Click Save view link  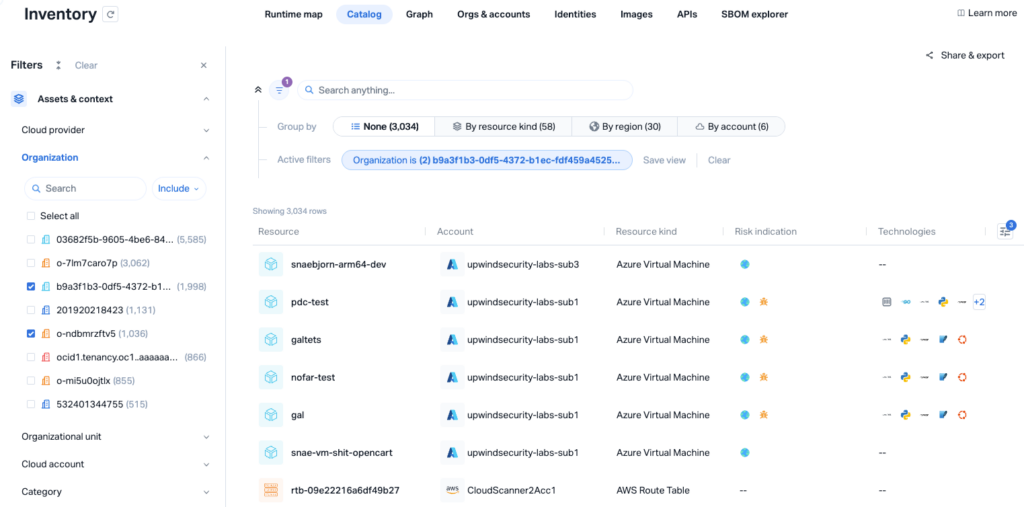coord(664,160)
